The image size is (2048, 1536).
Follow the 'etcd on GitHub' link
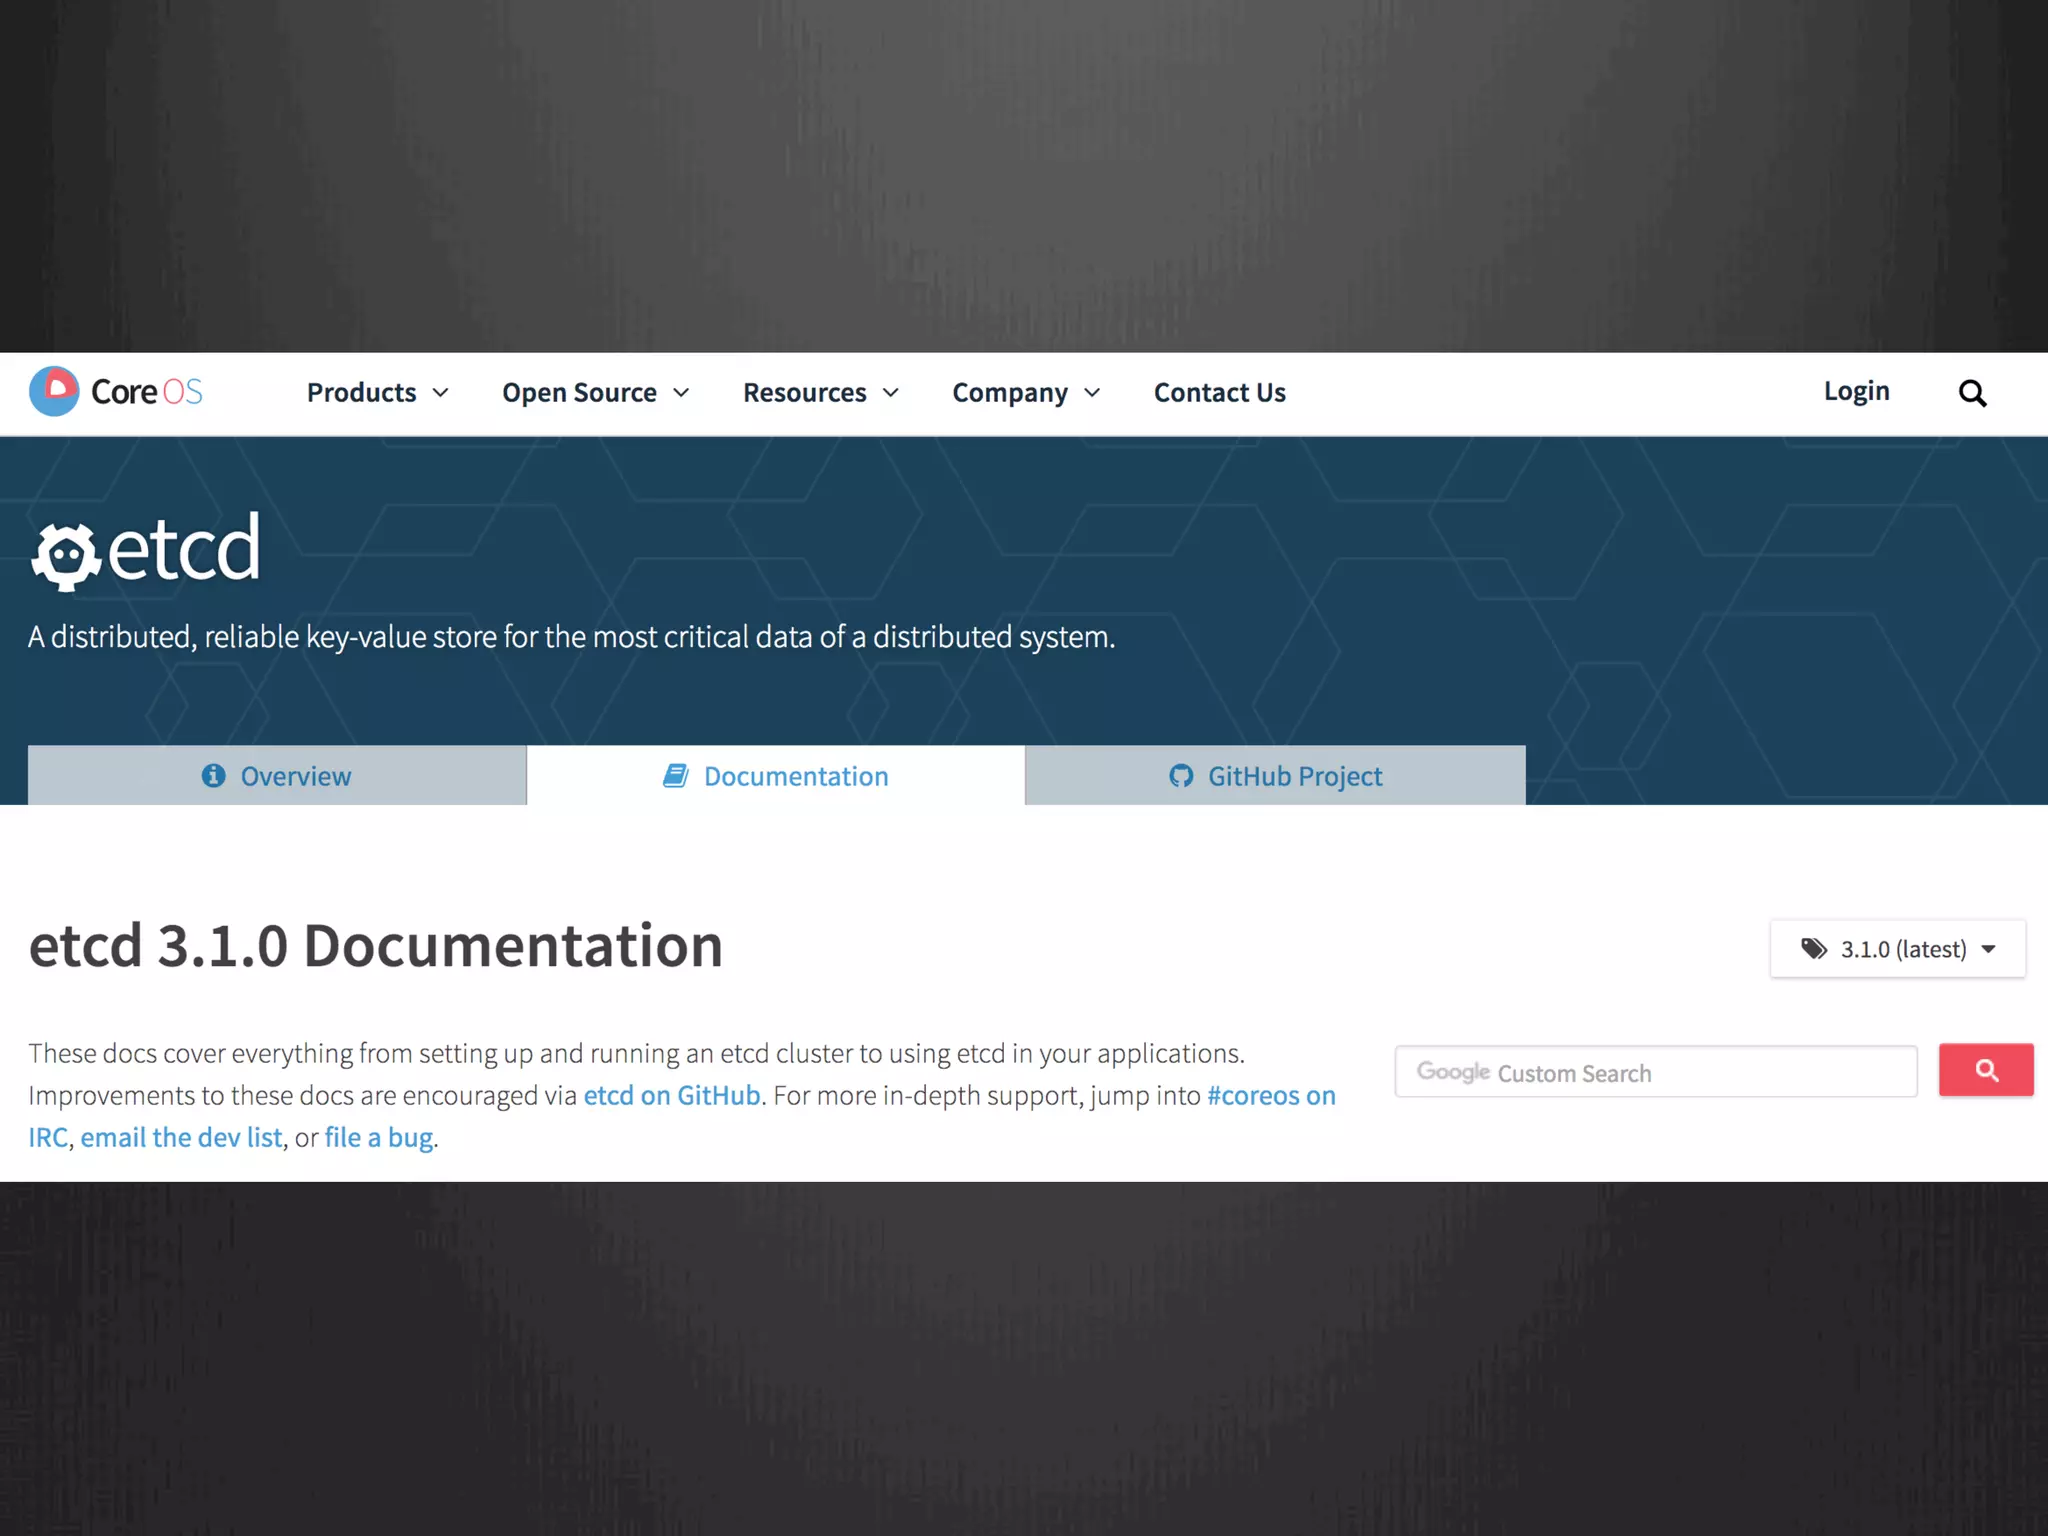click(x=672, y=1095)
